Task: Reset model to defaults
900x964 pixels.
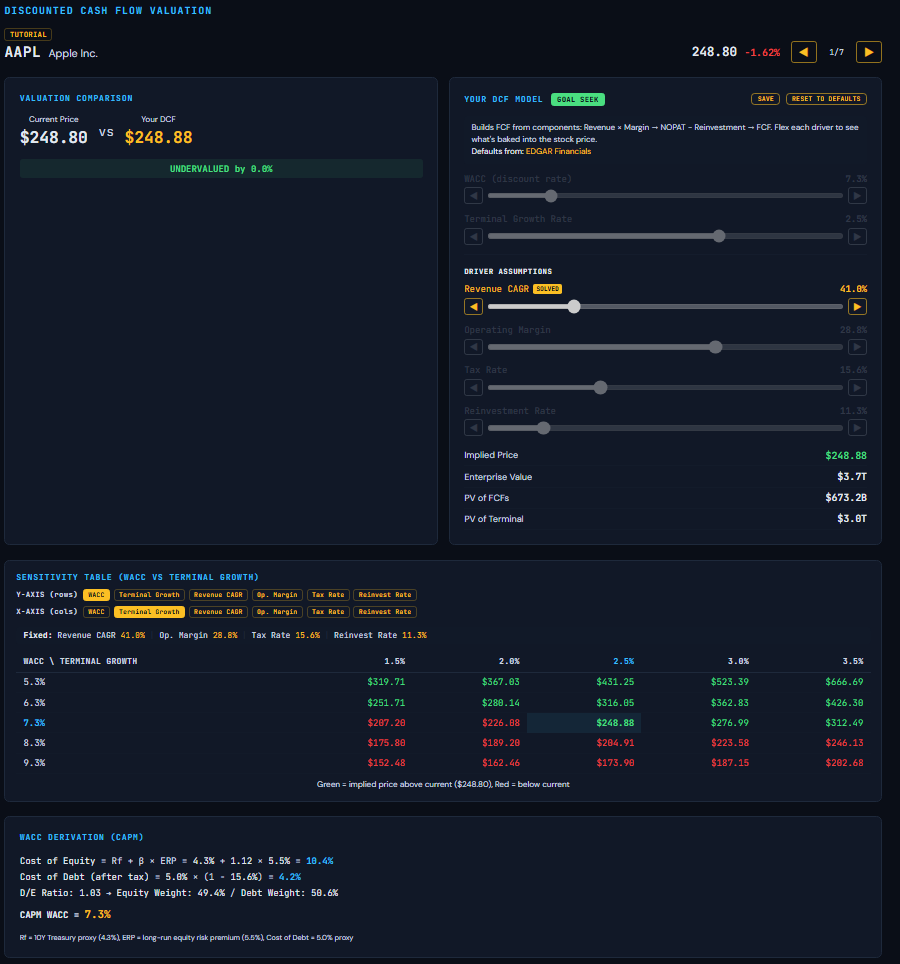Action: [826, 99]
